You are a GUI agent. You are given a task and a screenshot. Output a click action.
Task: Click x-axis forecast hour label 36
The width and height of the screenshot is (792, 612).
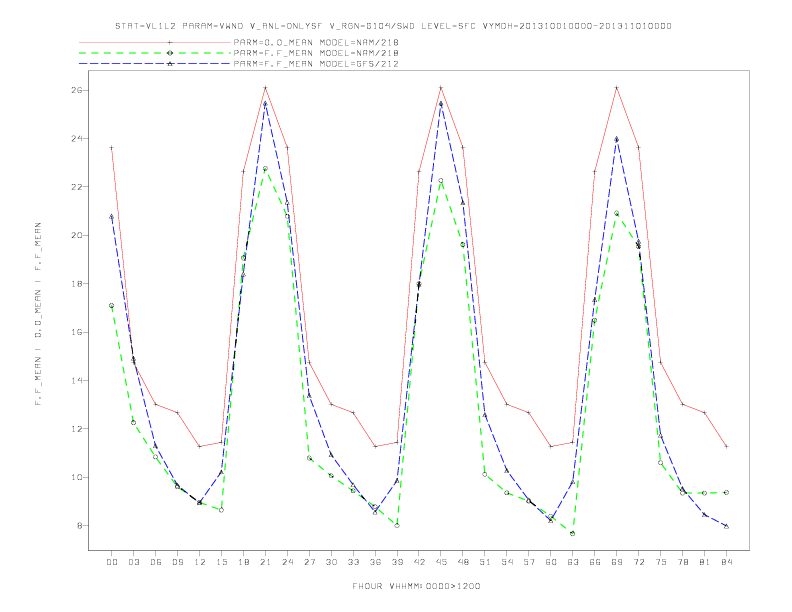(375, 562)
